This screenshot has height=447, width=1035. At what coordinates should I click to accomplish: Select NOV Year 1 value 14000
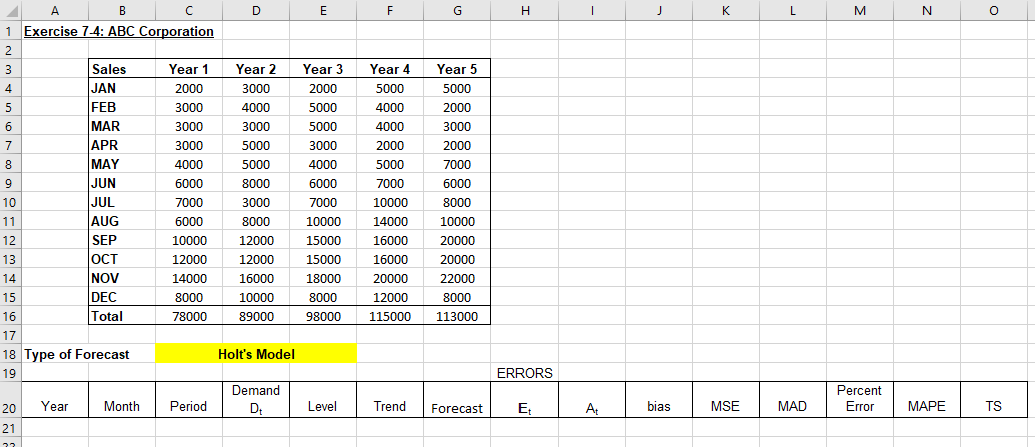[x=189, y=278]
